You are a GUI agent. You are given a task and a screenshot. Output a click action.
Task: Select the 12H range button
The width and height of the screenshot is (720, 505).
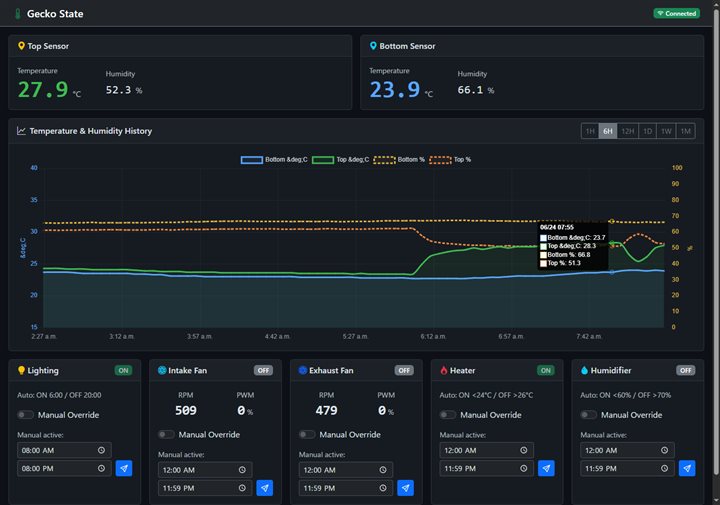coord(628,131)
